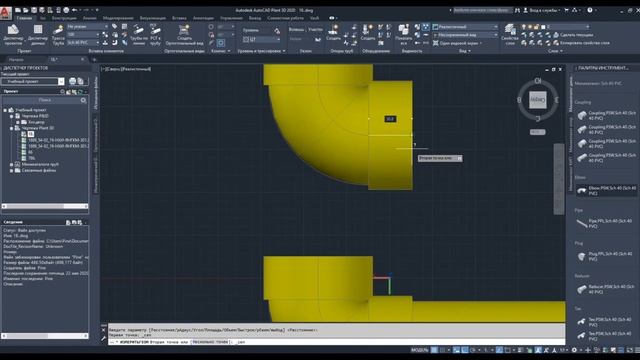This screenshot has height=360, width=640.
Task: Click the help question mark icon
Action: pos(590,10)
